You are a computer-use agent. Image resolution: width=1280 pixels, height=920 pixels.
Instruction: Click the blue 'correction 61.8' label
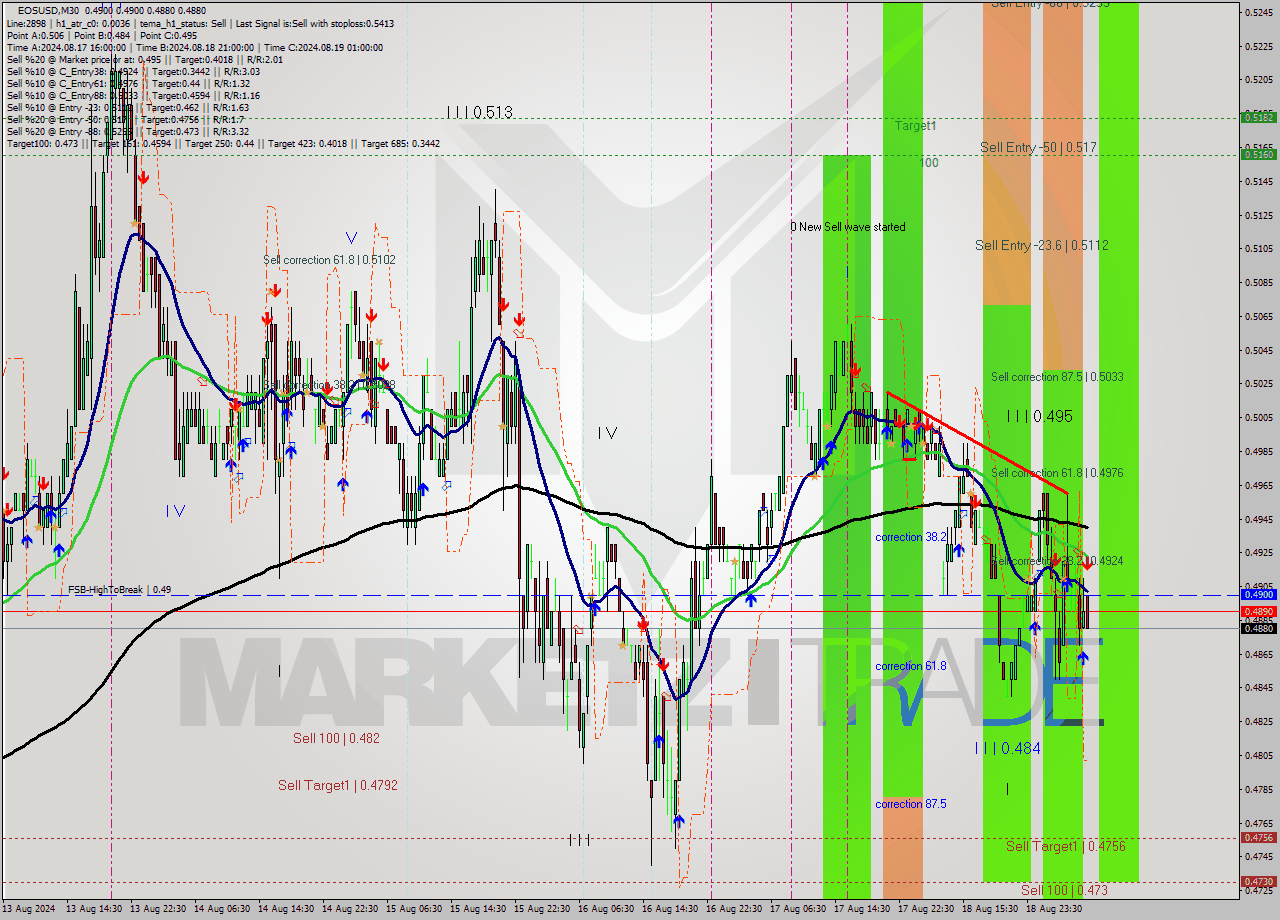tap(911, 666)
